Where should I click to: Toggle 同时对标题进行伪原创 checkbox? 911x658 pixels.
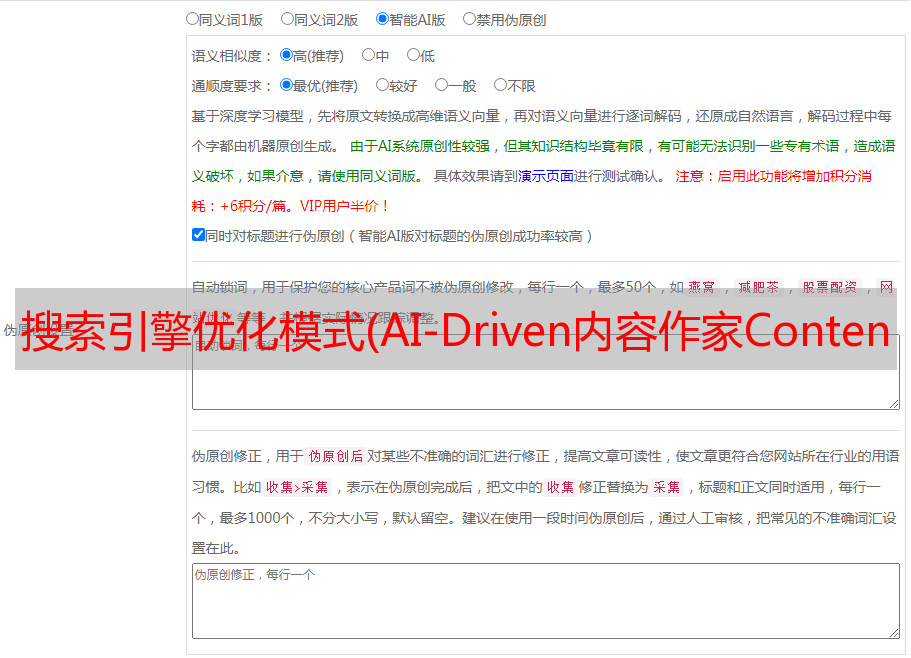pyautogui.click(x=198, y=235)
